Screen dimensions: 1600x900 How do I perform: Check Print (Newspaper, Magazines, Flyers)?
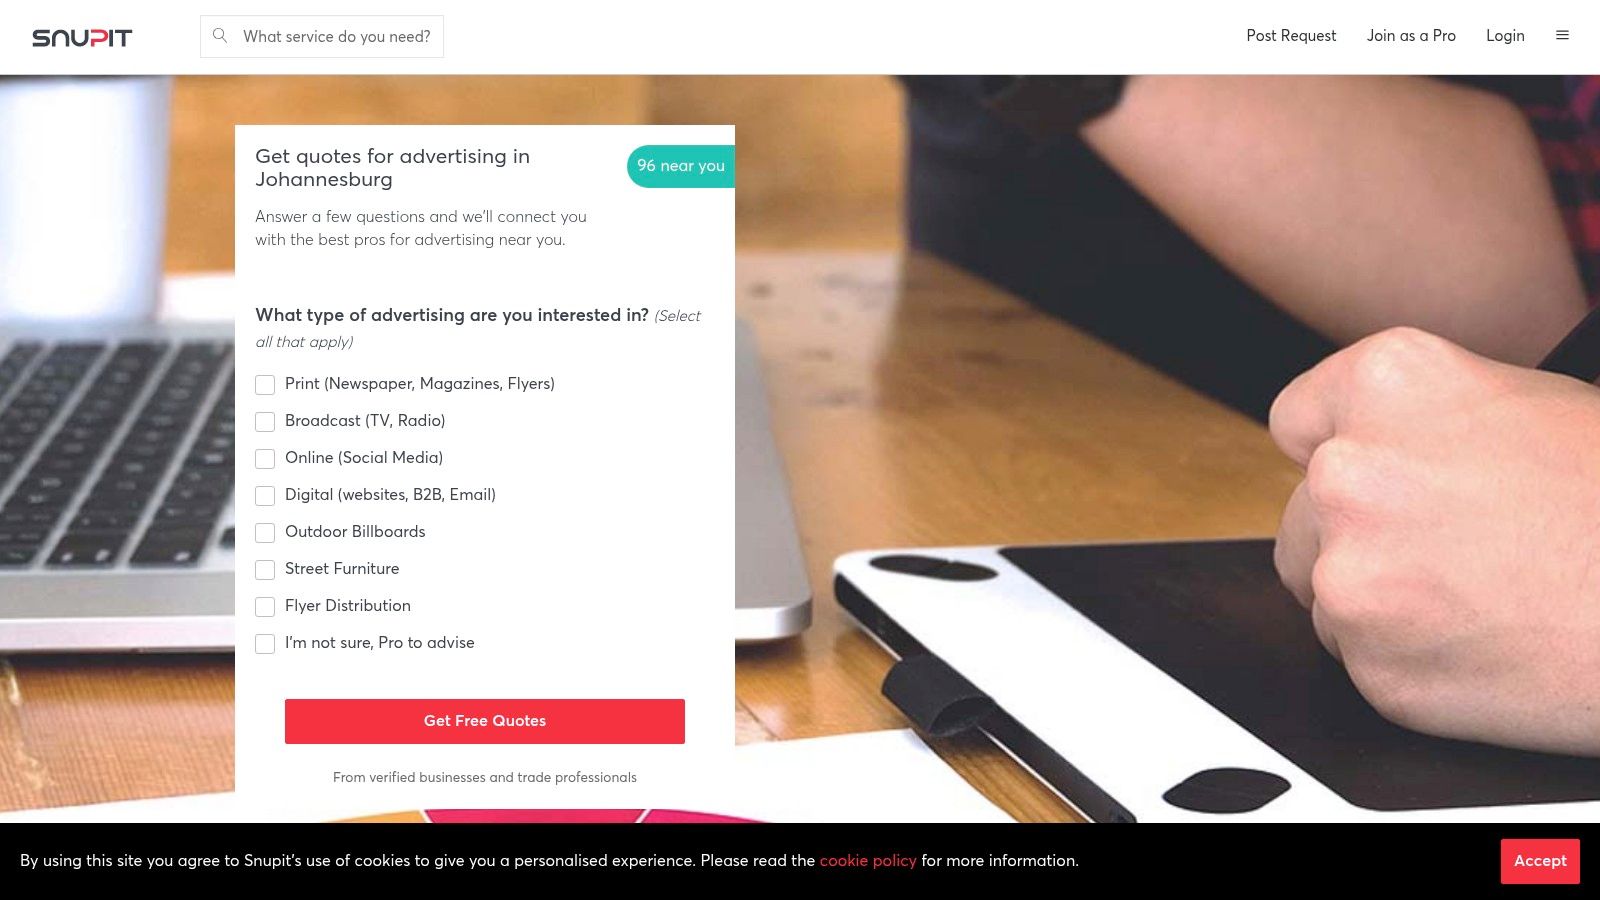(265, 385)
